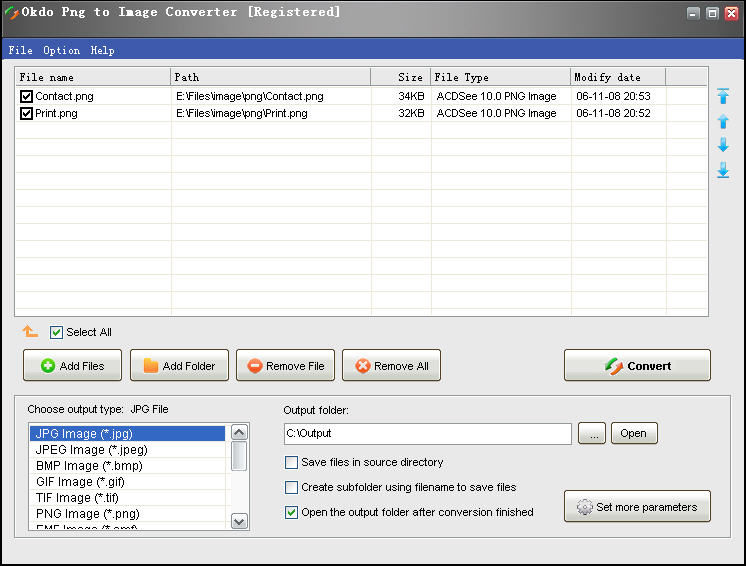Select path E:\Files\image\png\Contact.png cell
The width and height of the screenshot is (746, 566).
(250, 97)
